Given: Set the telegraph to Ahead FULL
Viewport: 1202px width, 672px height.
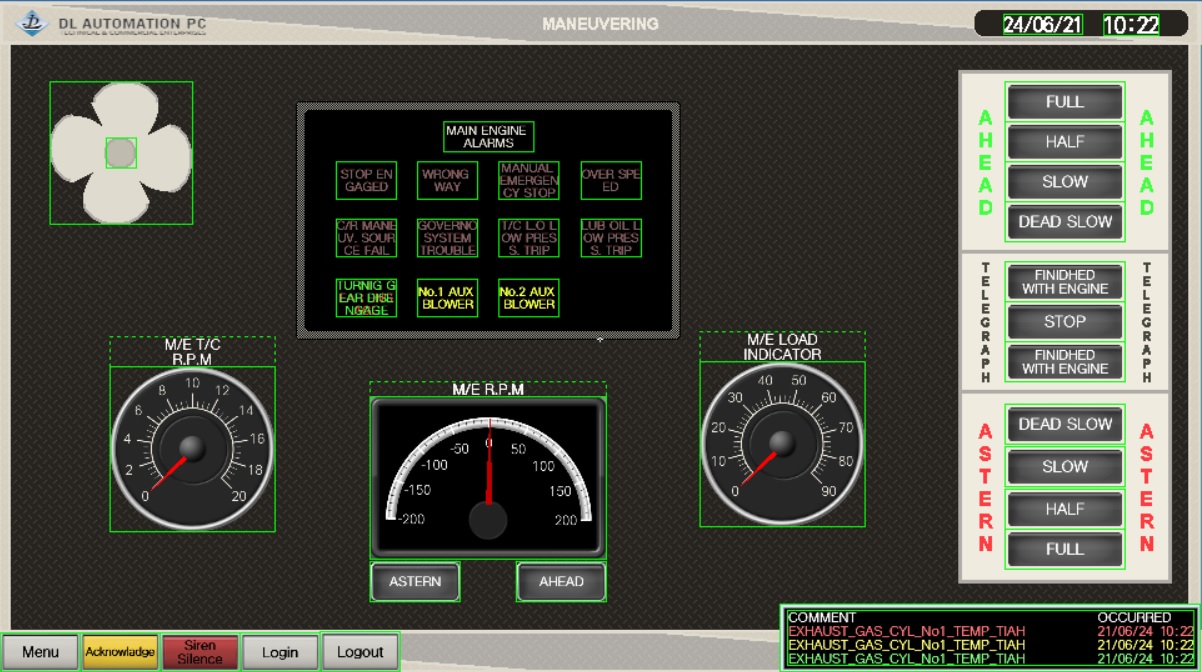Looking at the screenshot, I should click(1064, 102).
